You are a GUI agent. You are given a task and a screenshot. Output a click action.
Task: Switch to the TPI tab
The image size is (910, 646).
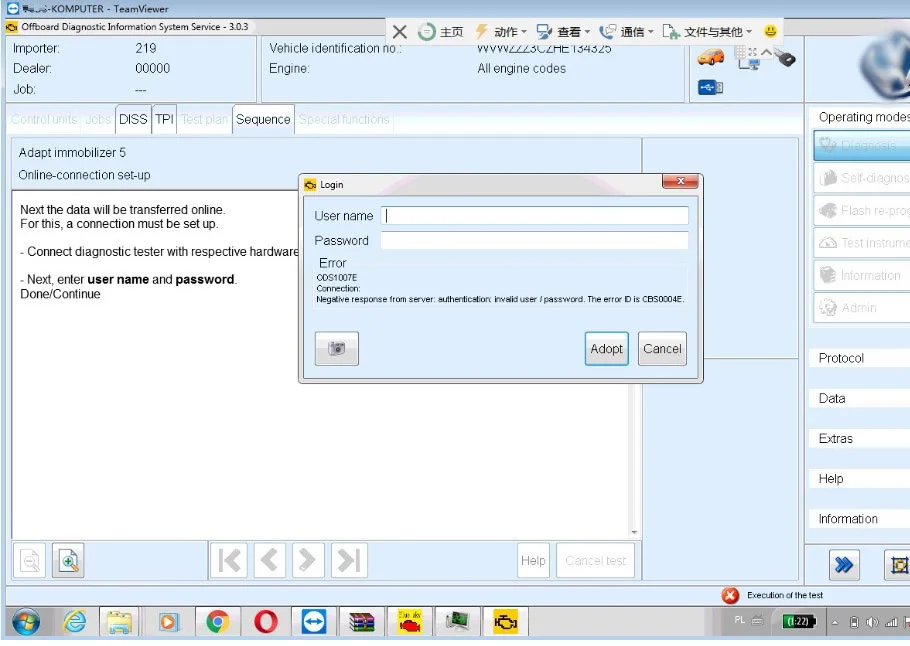coord(164,119)
